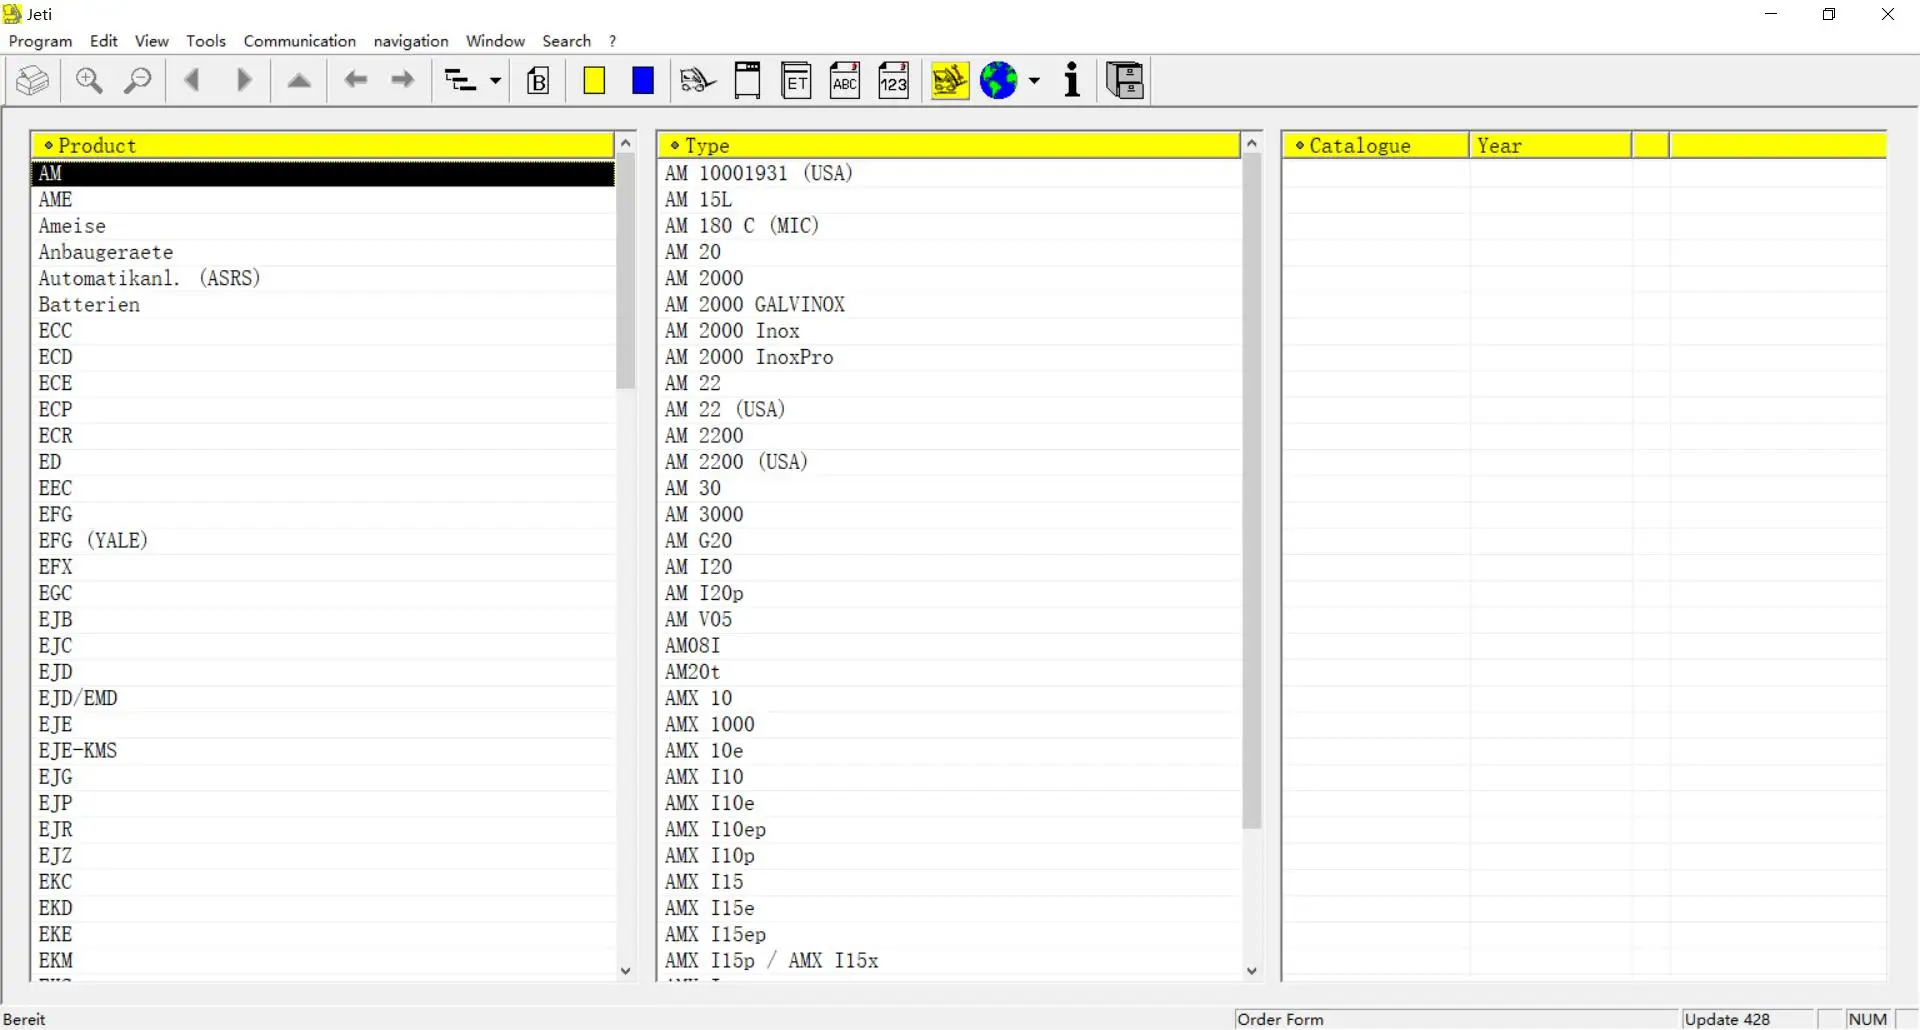This screenshot has width=1920, height=1030.
Task: Select AM 10001931 (USA) type
Action: tap(948, 173)
